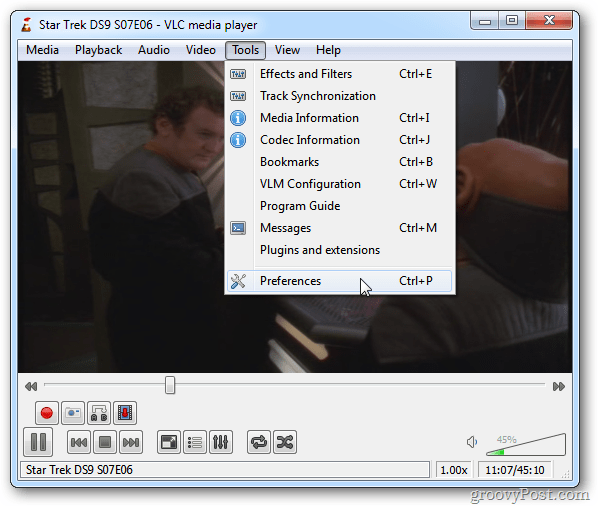This screenshot has height=506, width=598.
Task: Open the Playback menu
Action: [x=98, y=50]
